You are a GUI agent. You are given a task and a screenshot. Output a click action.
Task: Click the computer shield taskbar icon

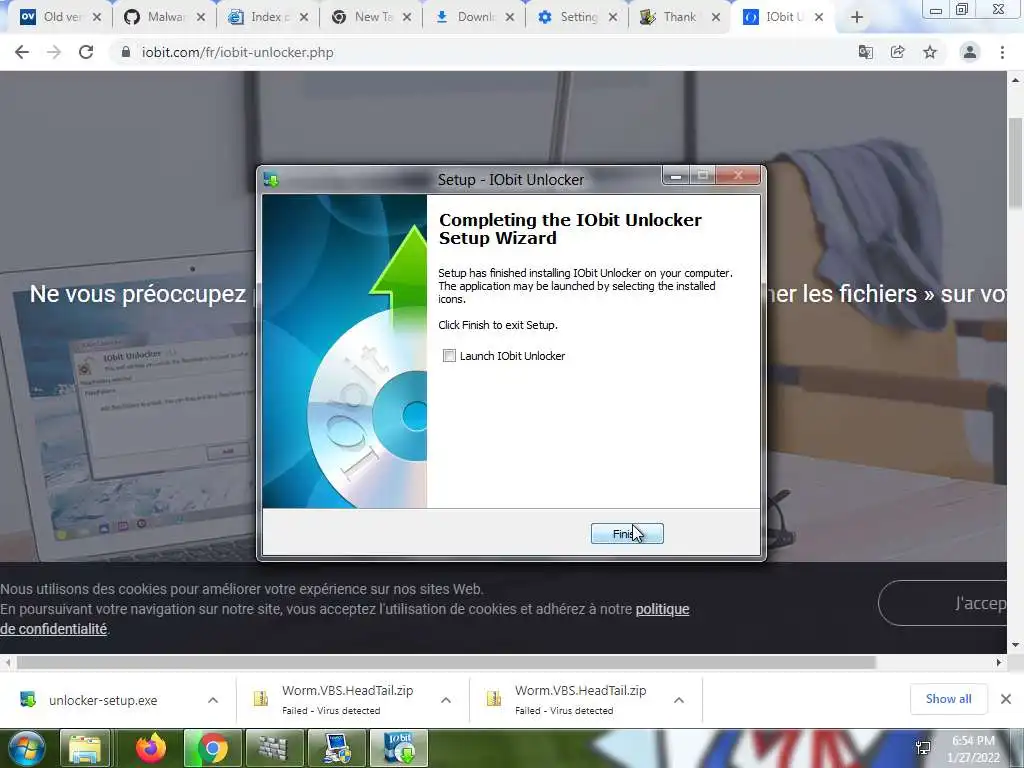(x=336, y=748)
